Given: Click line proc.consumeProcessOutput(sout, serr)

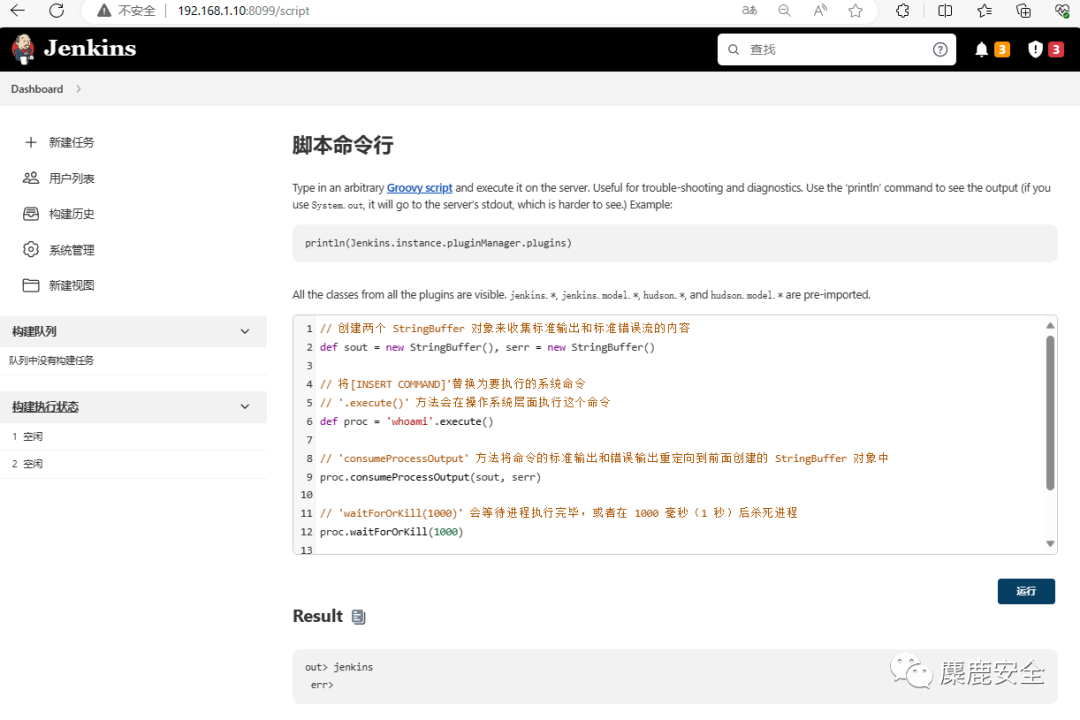Looking at the screenshot, I should pyautogui.click(x=430, y=477).
